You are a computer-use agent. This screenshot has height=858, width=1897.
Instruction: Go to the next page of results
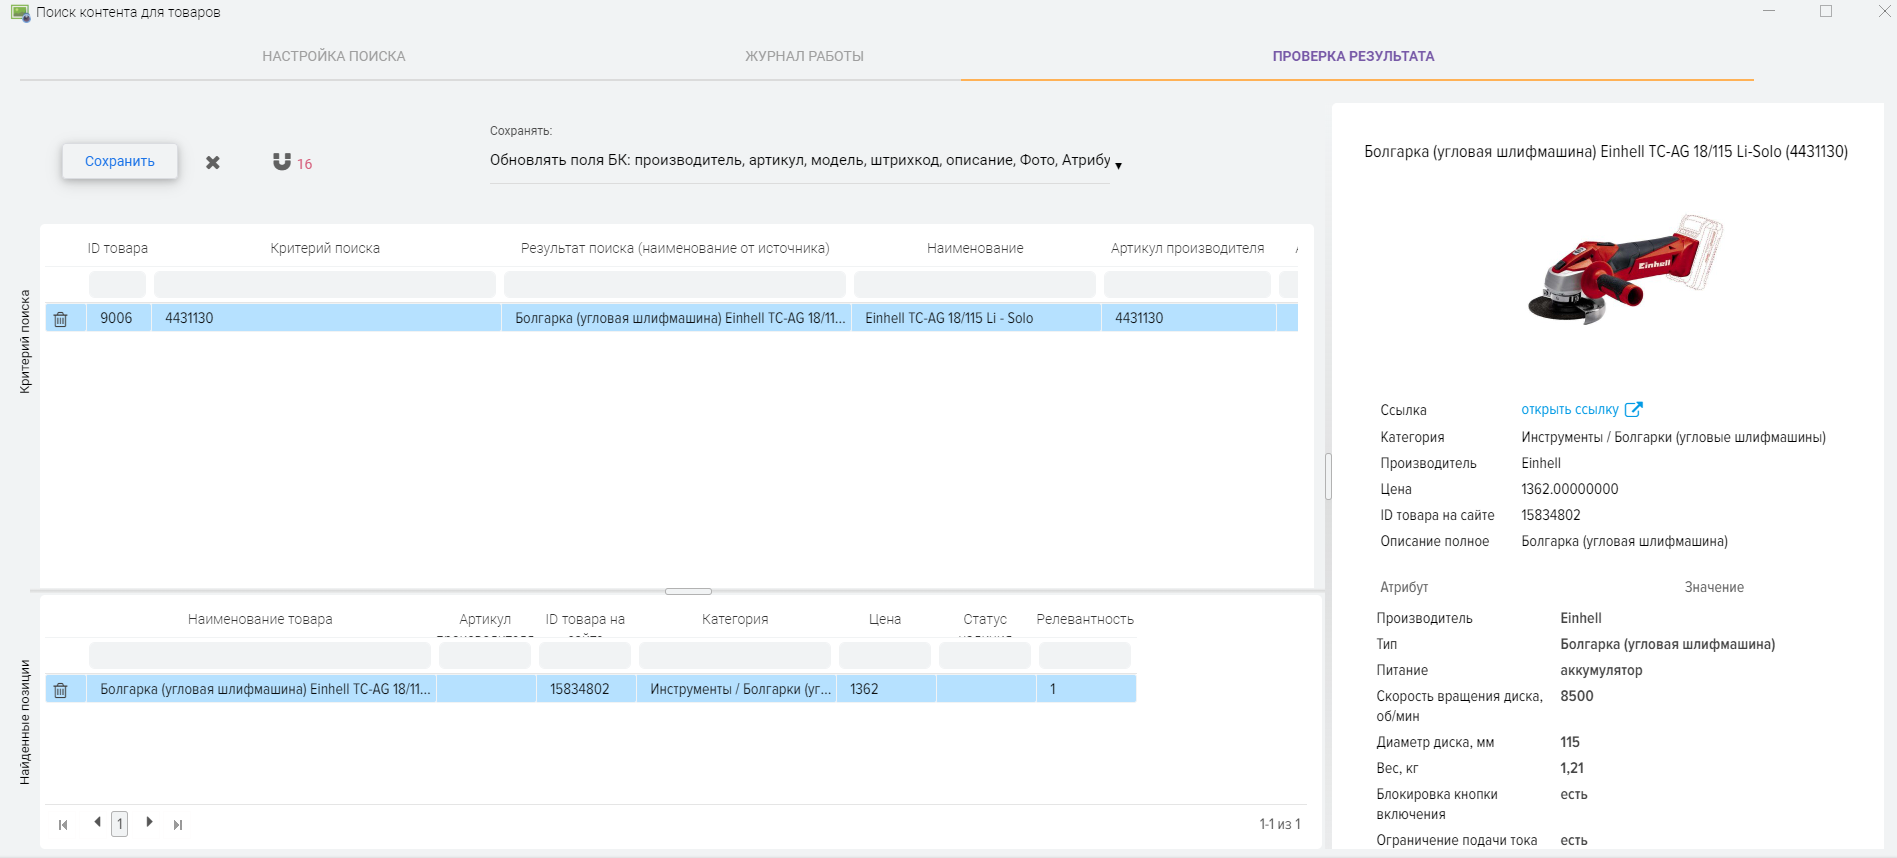pyautogui.click(x=149, y=822)
